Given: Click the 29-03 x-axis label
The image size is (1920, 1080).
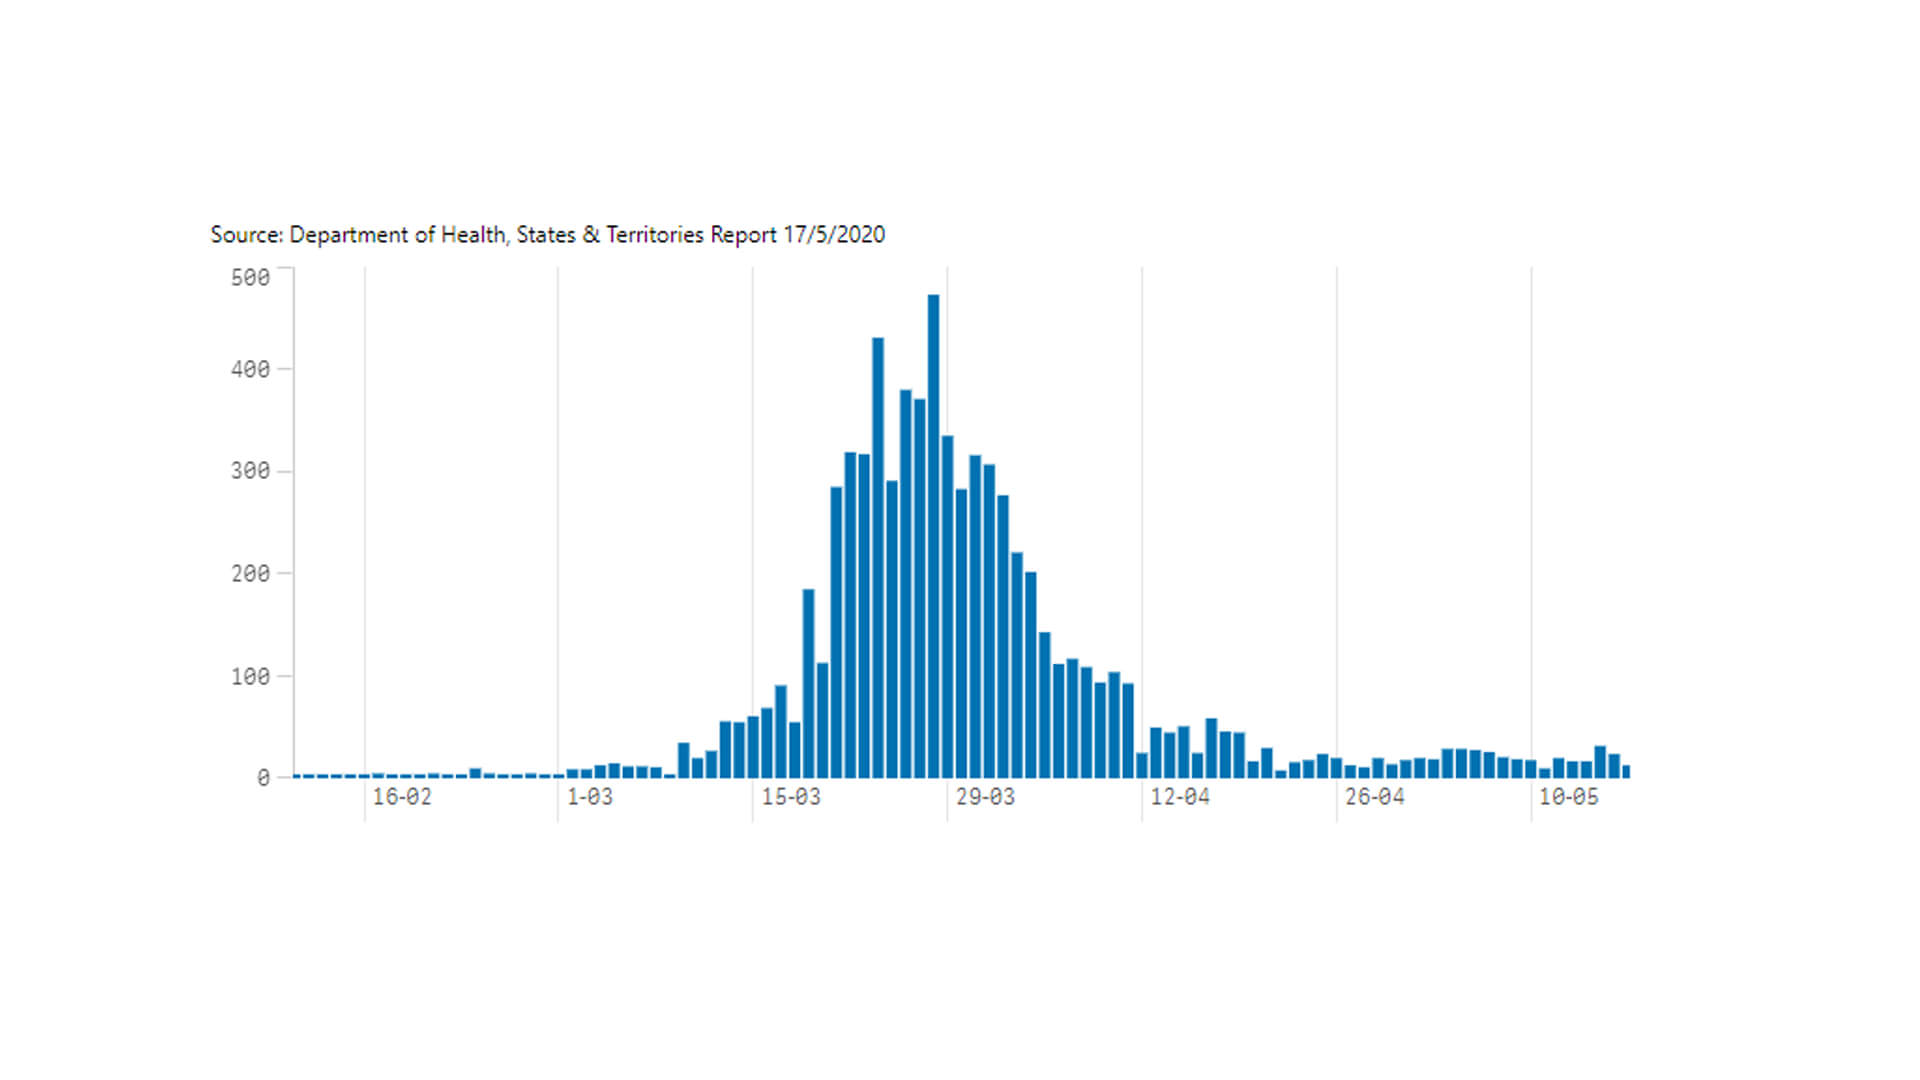Looking at the screenshot, I should pos(985,797).
